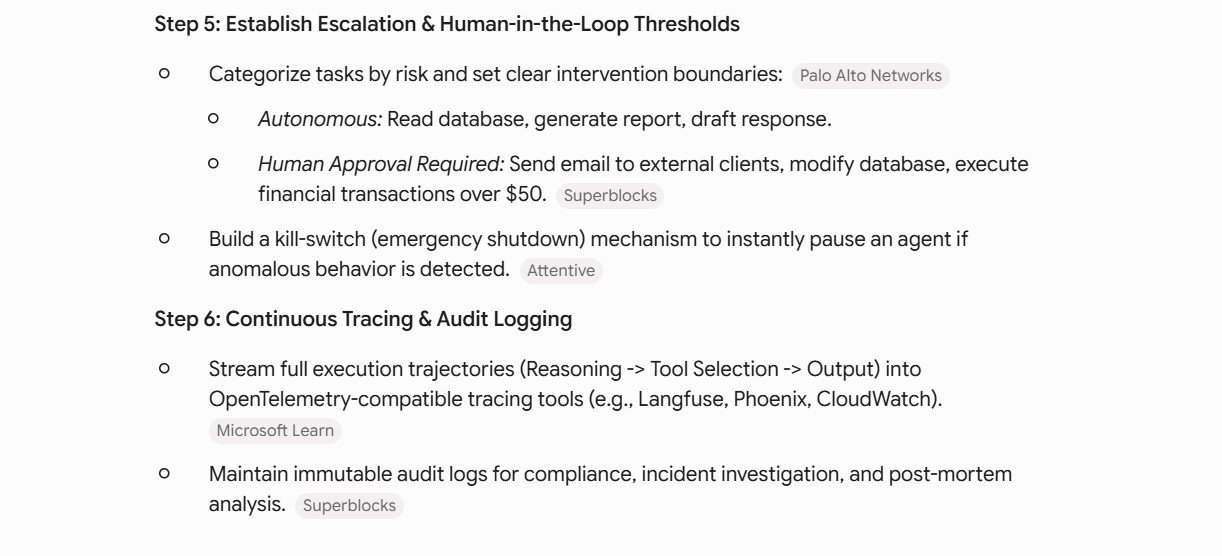This screenshot has height=556, width=1222.
Task: Click bullet marker beside Build a kill-switch
Action: 164,239
